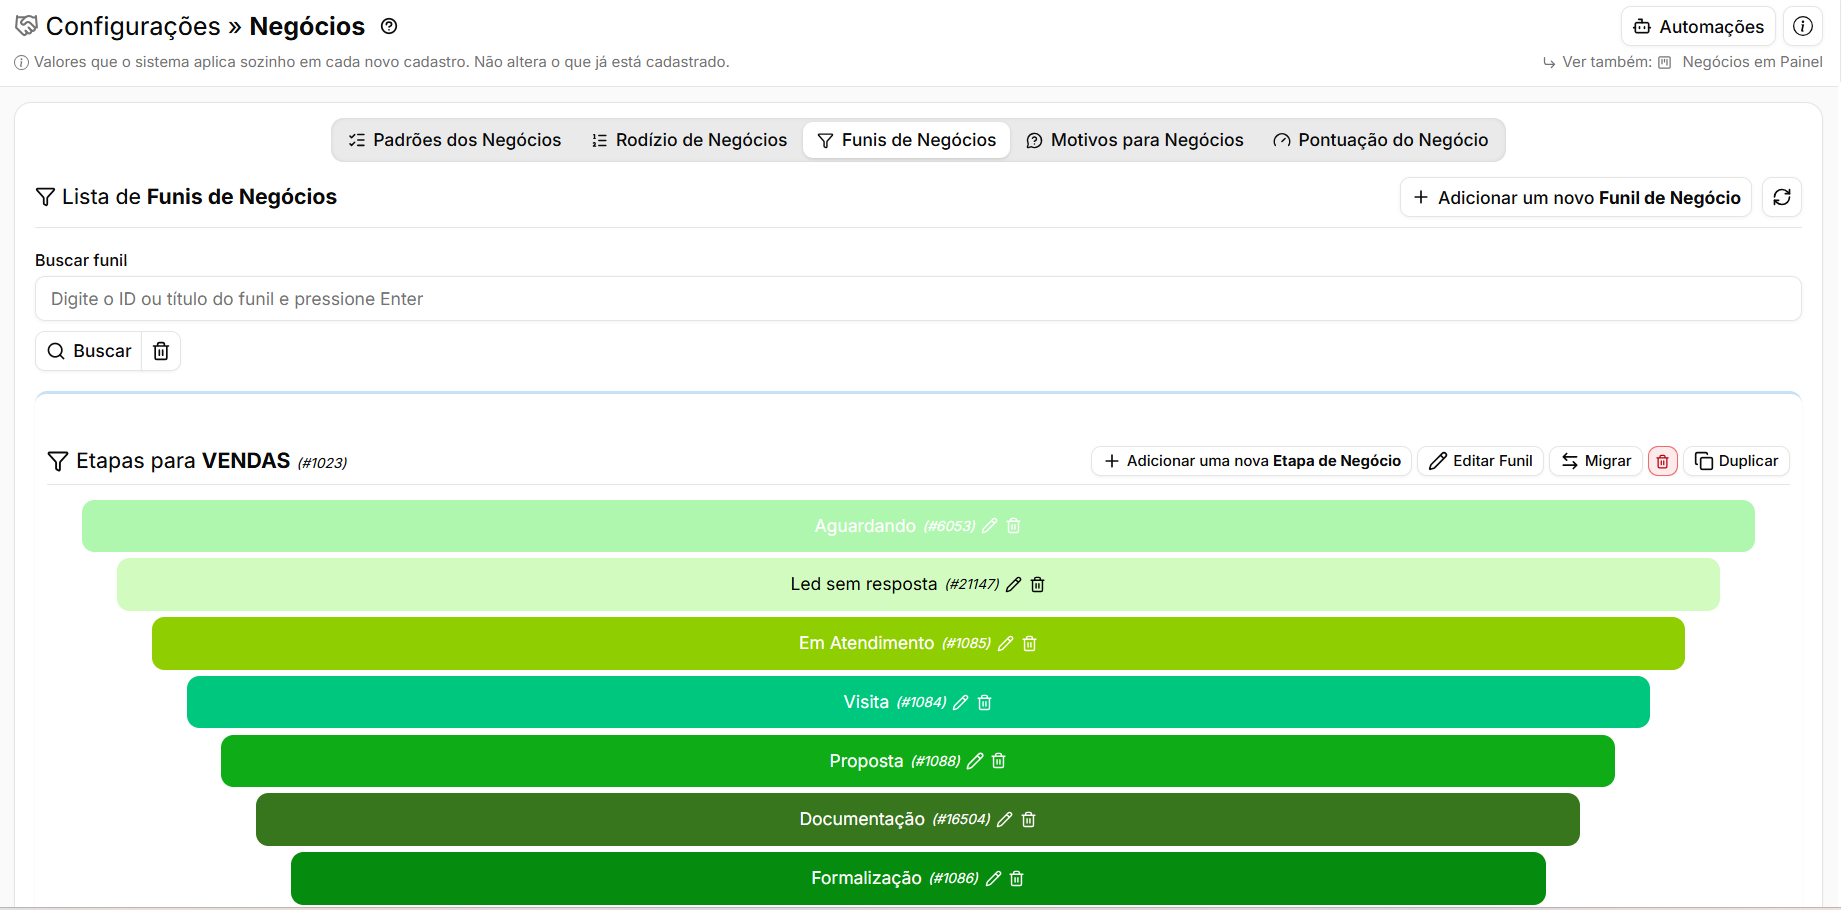Edit the Formalização stage
Viewport: 1841px width, 910px height.
click(993, 879)
